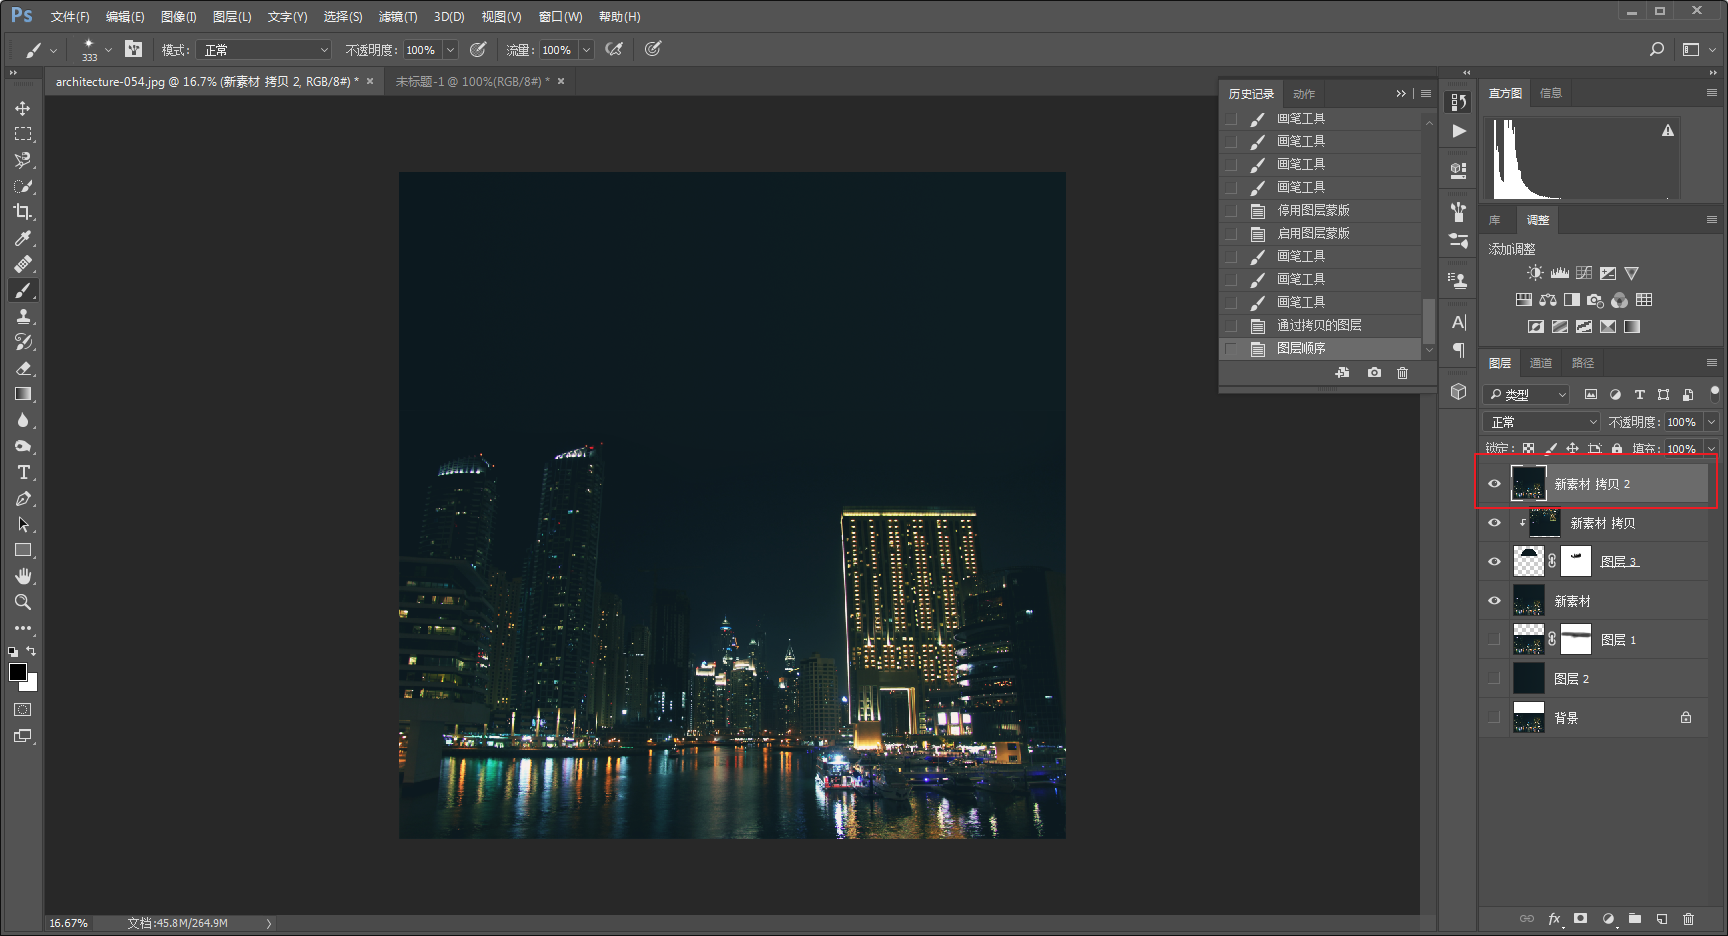1728x936 pixels.
Task: Select the Hand tool
Action: [23, 576]
